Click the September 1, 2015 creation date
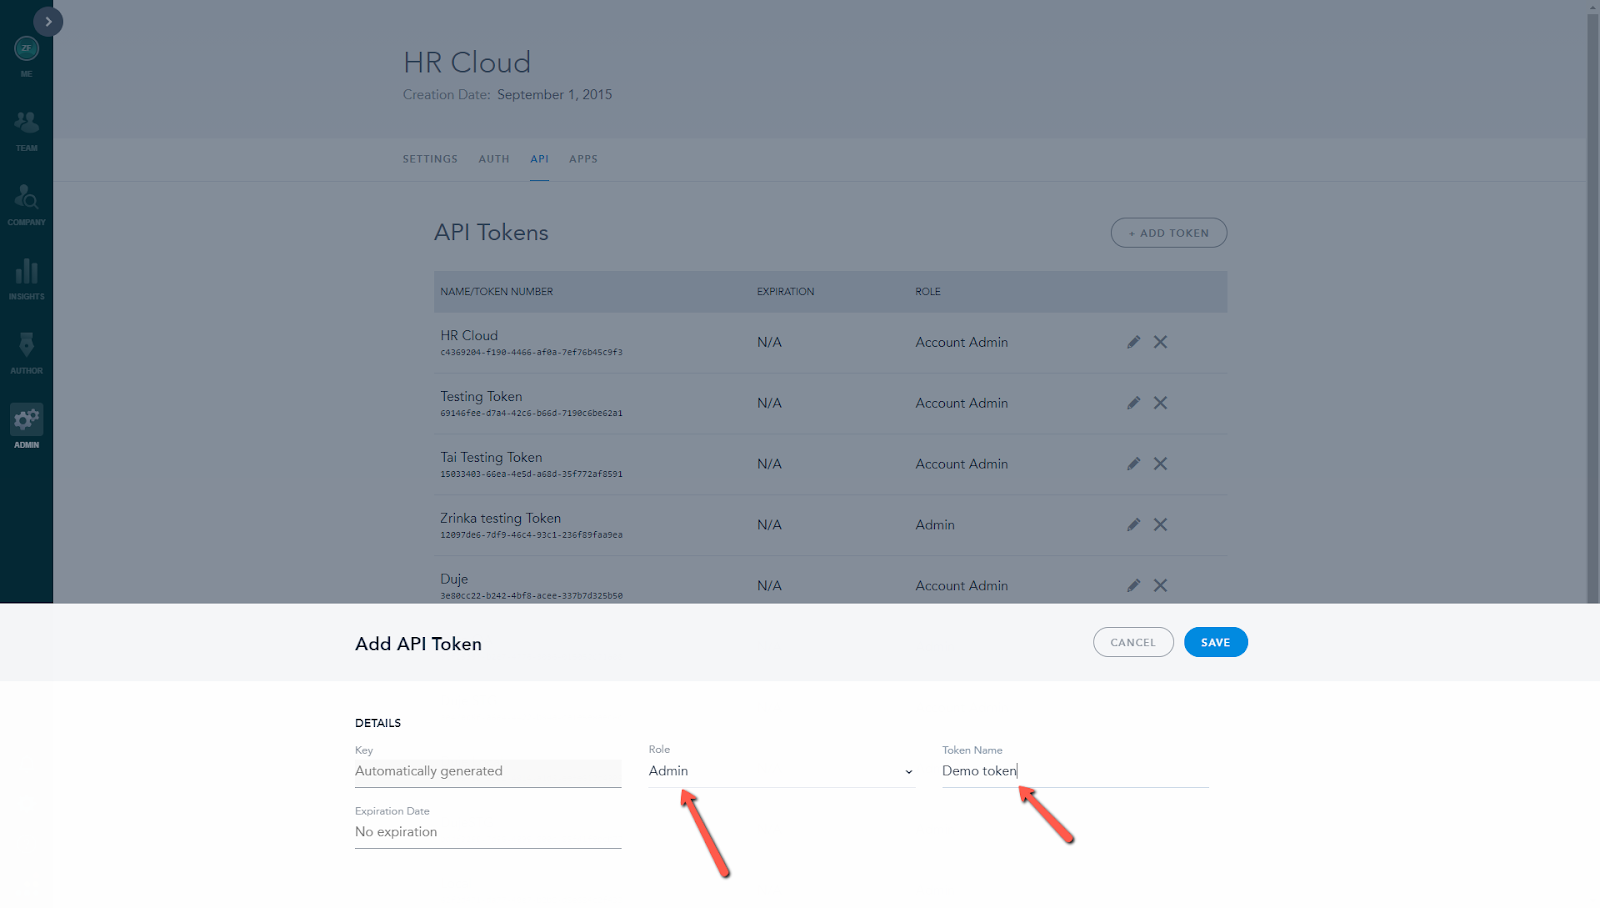This screenshot has height=908, width=1600. click(554, 95)
